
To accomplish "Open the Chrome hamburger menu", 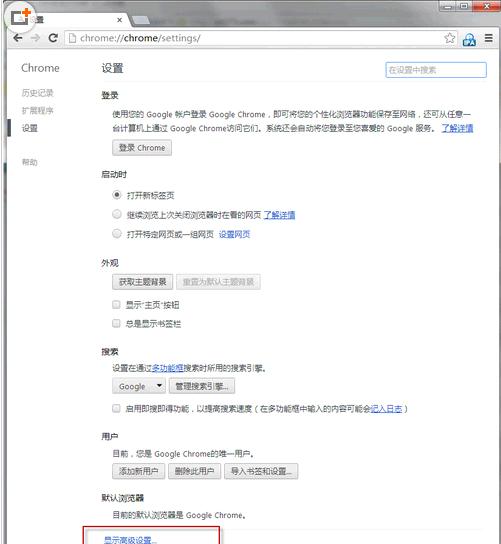I will tap(489, 38).
